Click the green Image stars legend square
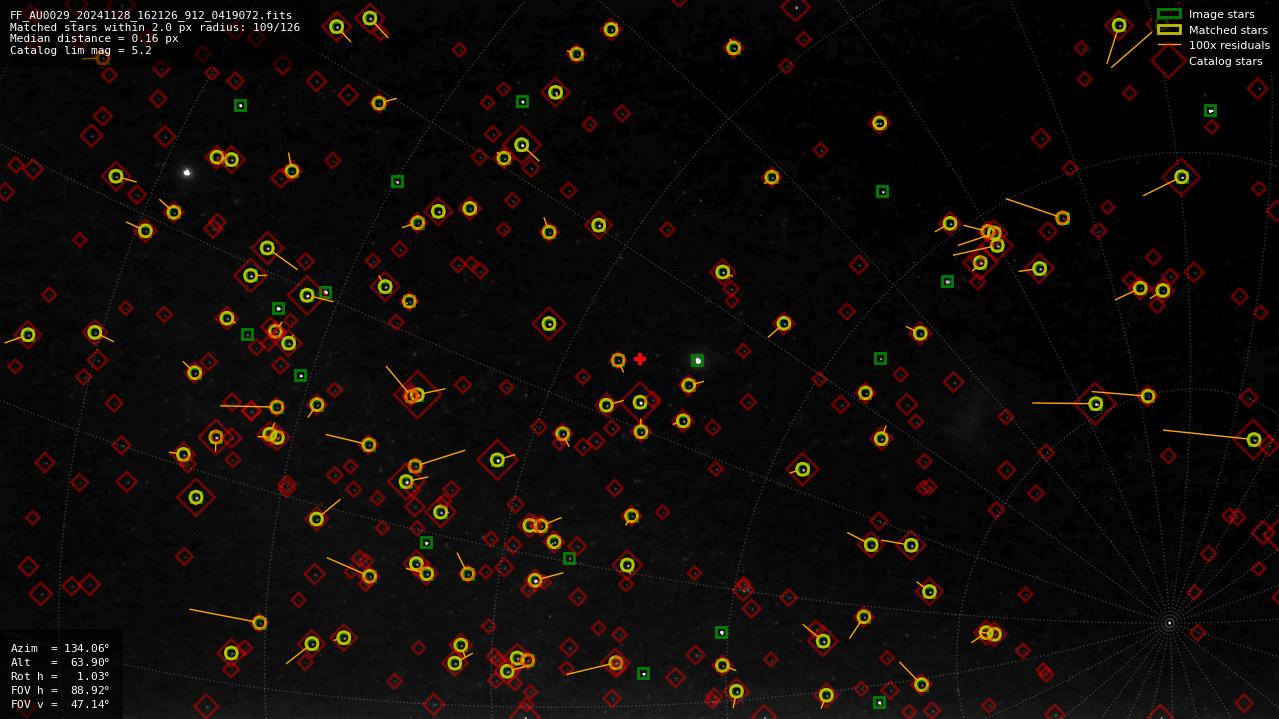This screenshot has width=1279, height=719. coord(1169,14)
